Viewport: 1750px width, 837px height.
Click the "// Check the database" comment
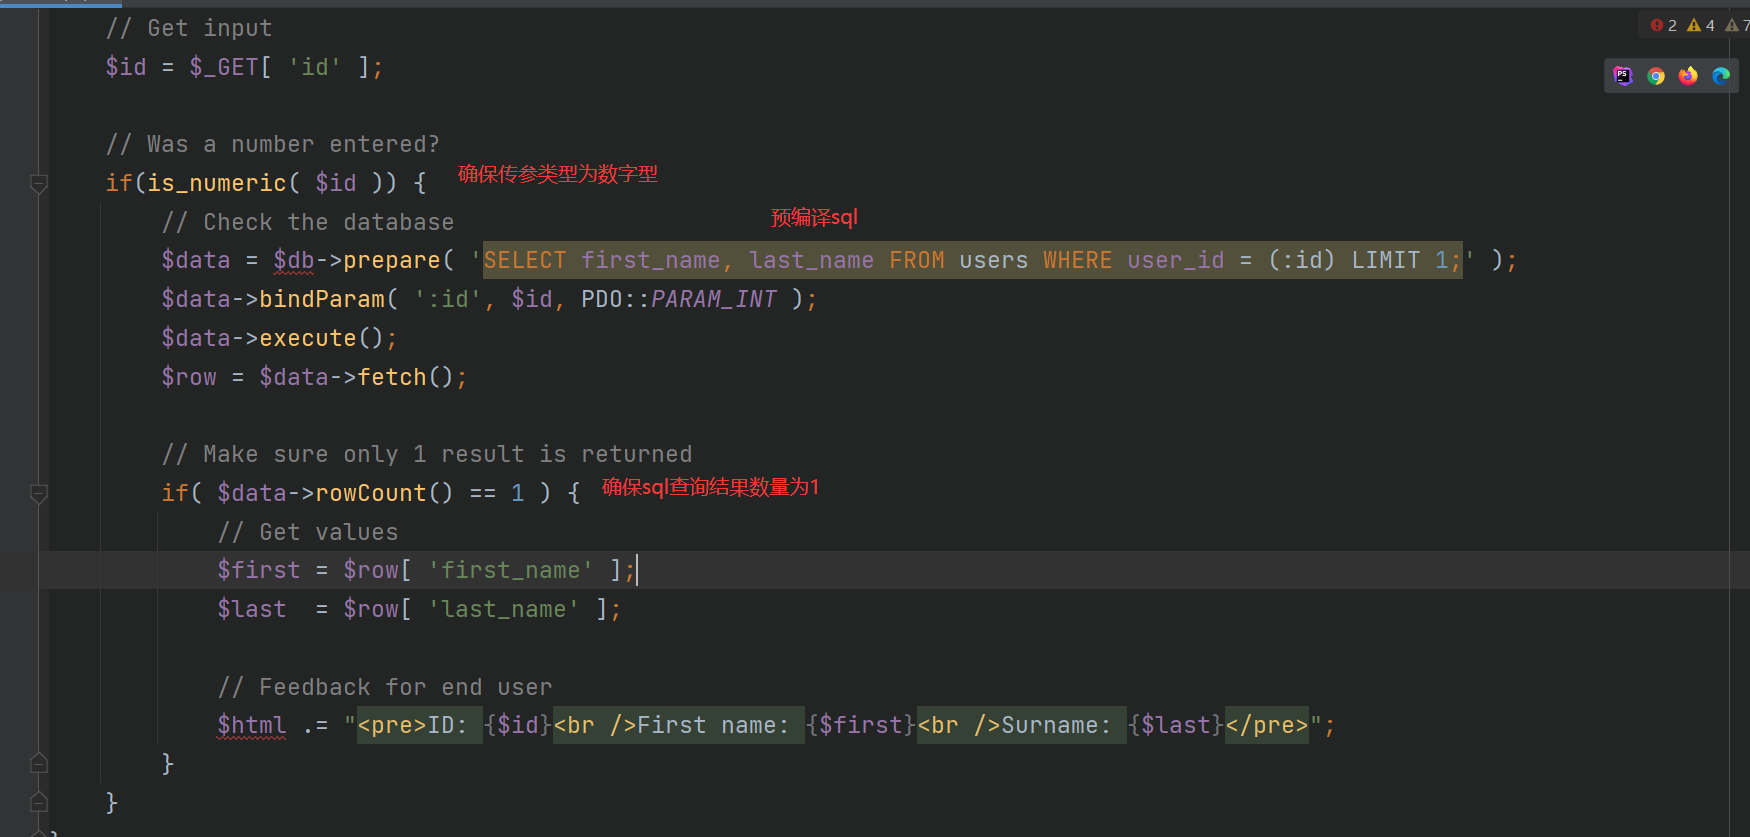(x=308, y=222)
